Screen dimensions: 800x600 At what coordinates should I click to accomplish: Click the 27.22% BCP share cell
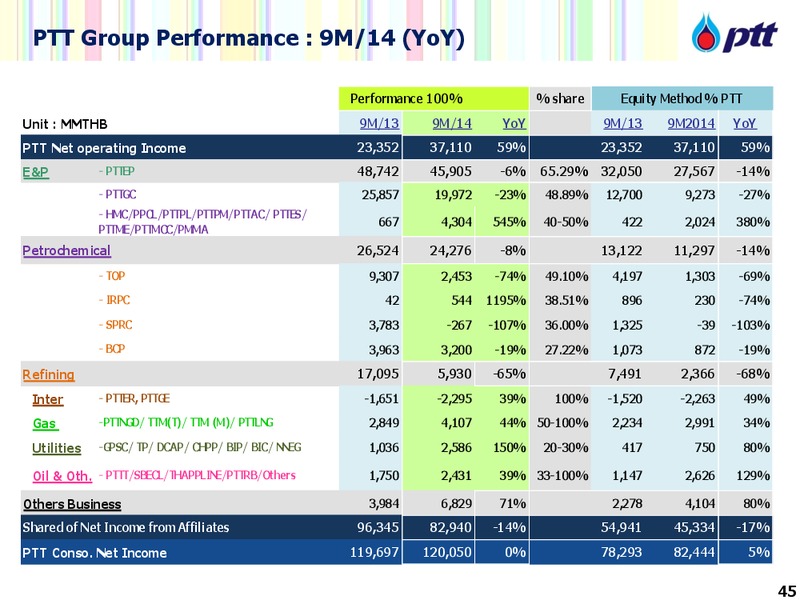(566, 350)
